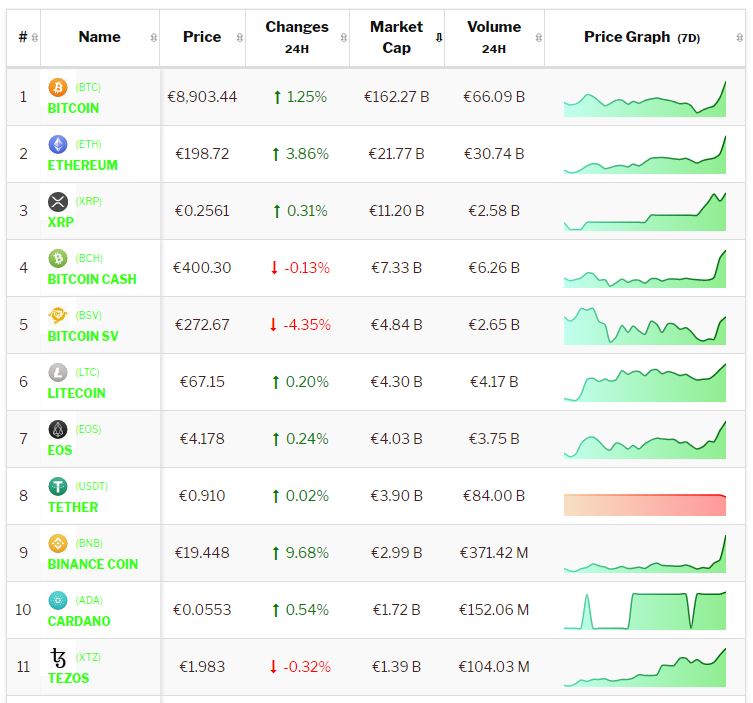Click the Binance Coin yellow icon
The height and width of the screenshot is (703, 753).
pyautogui.click(x=58, y=544)
